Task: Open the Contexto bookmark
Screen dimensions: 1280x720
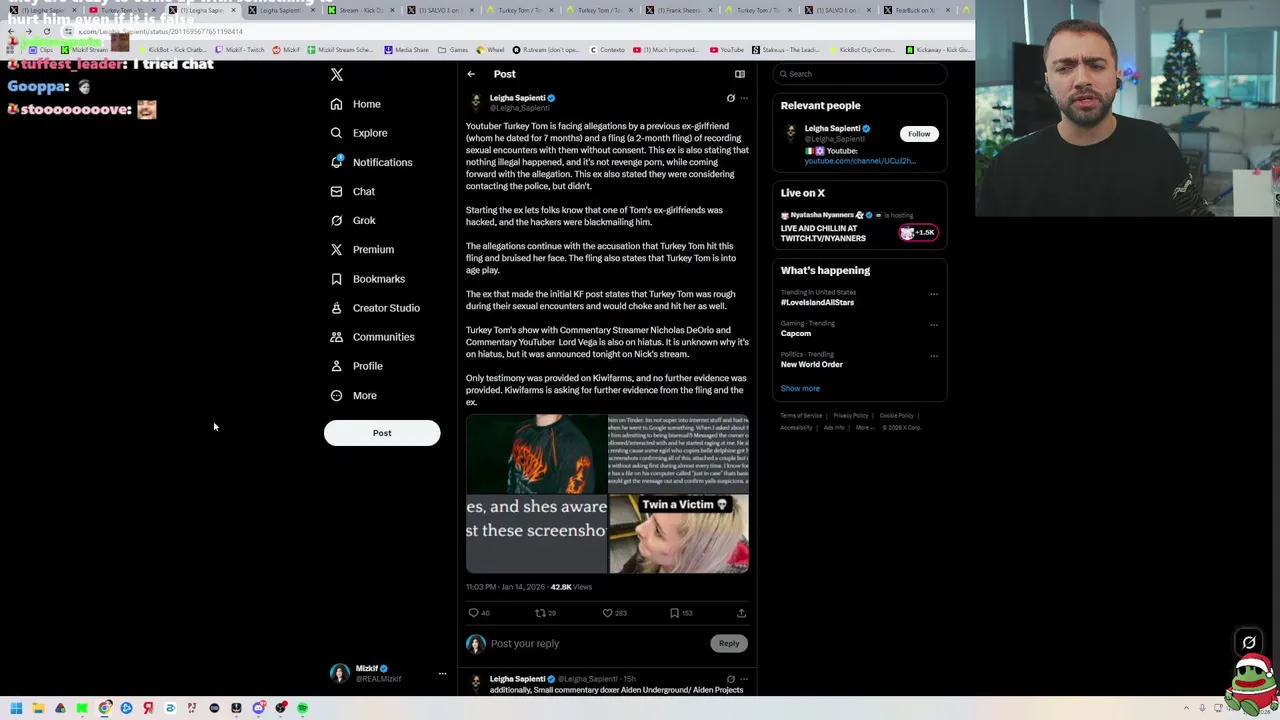Action: (x=607, y=50)
